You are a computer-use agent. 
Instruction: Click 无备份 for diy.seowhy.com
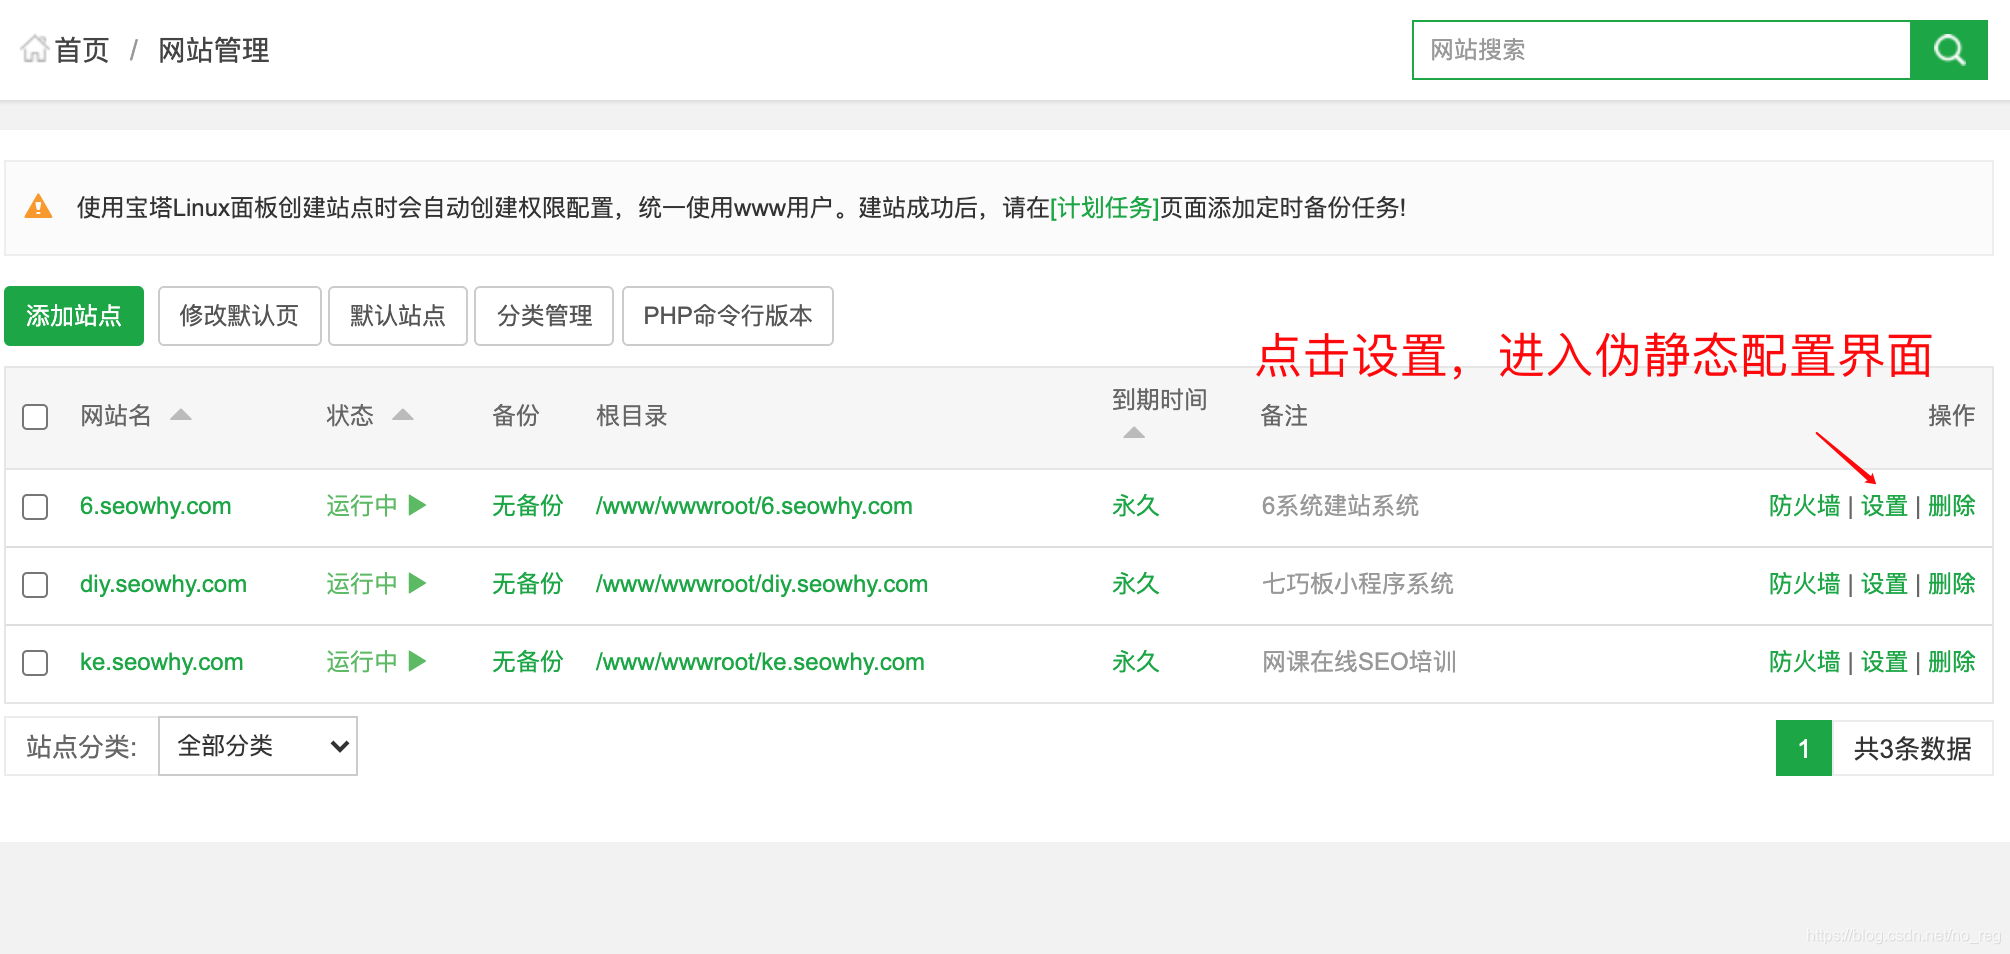tap(527, 584)
